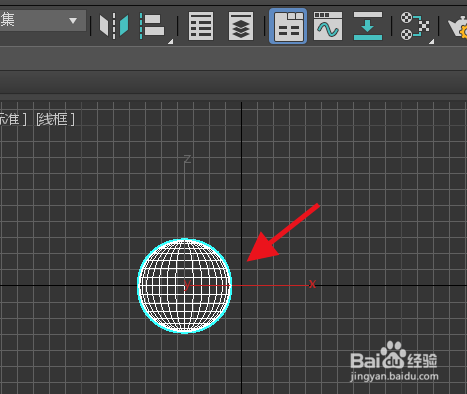Toggle the highlighted Ribbon button
Image resolution: width=467 pixels, height=394 pixels.
[x=288, y=26]
